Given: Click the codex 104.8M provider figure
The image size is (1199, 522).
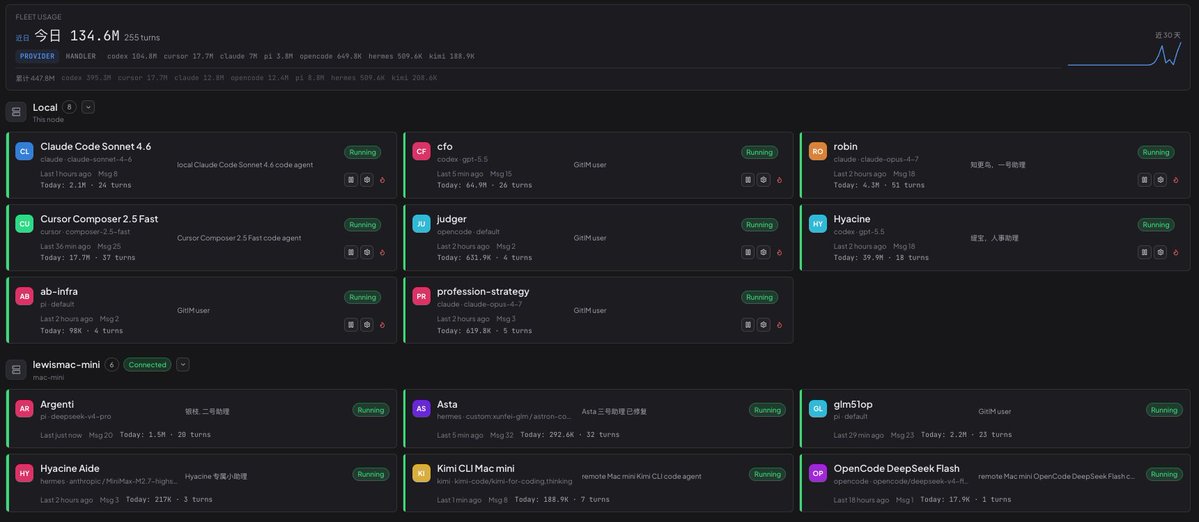Looking at the screenshot, I should [x=132, y=57].
